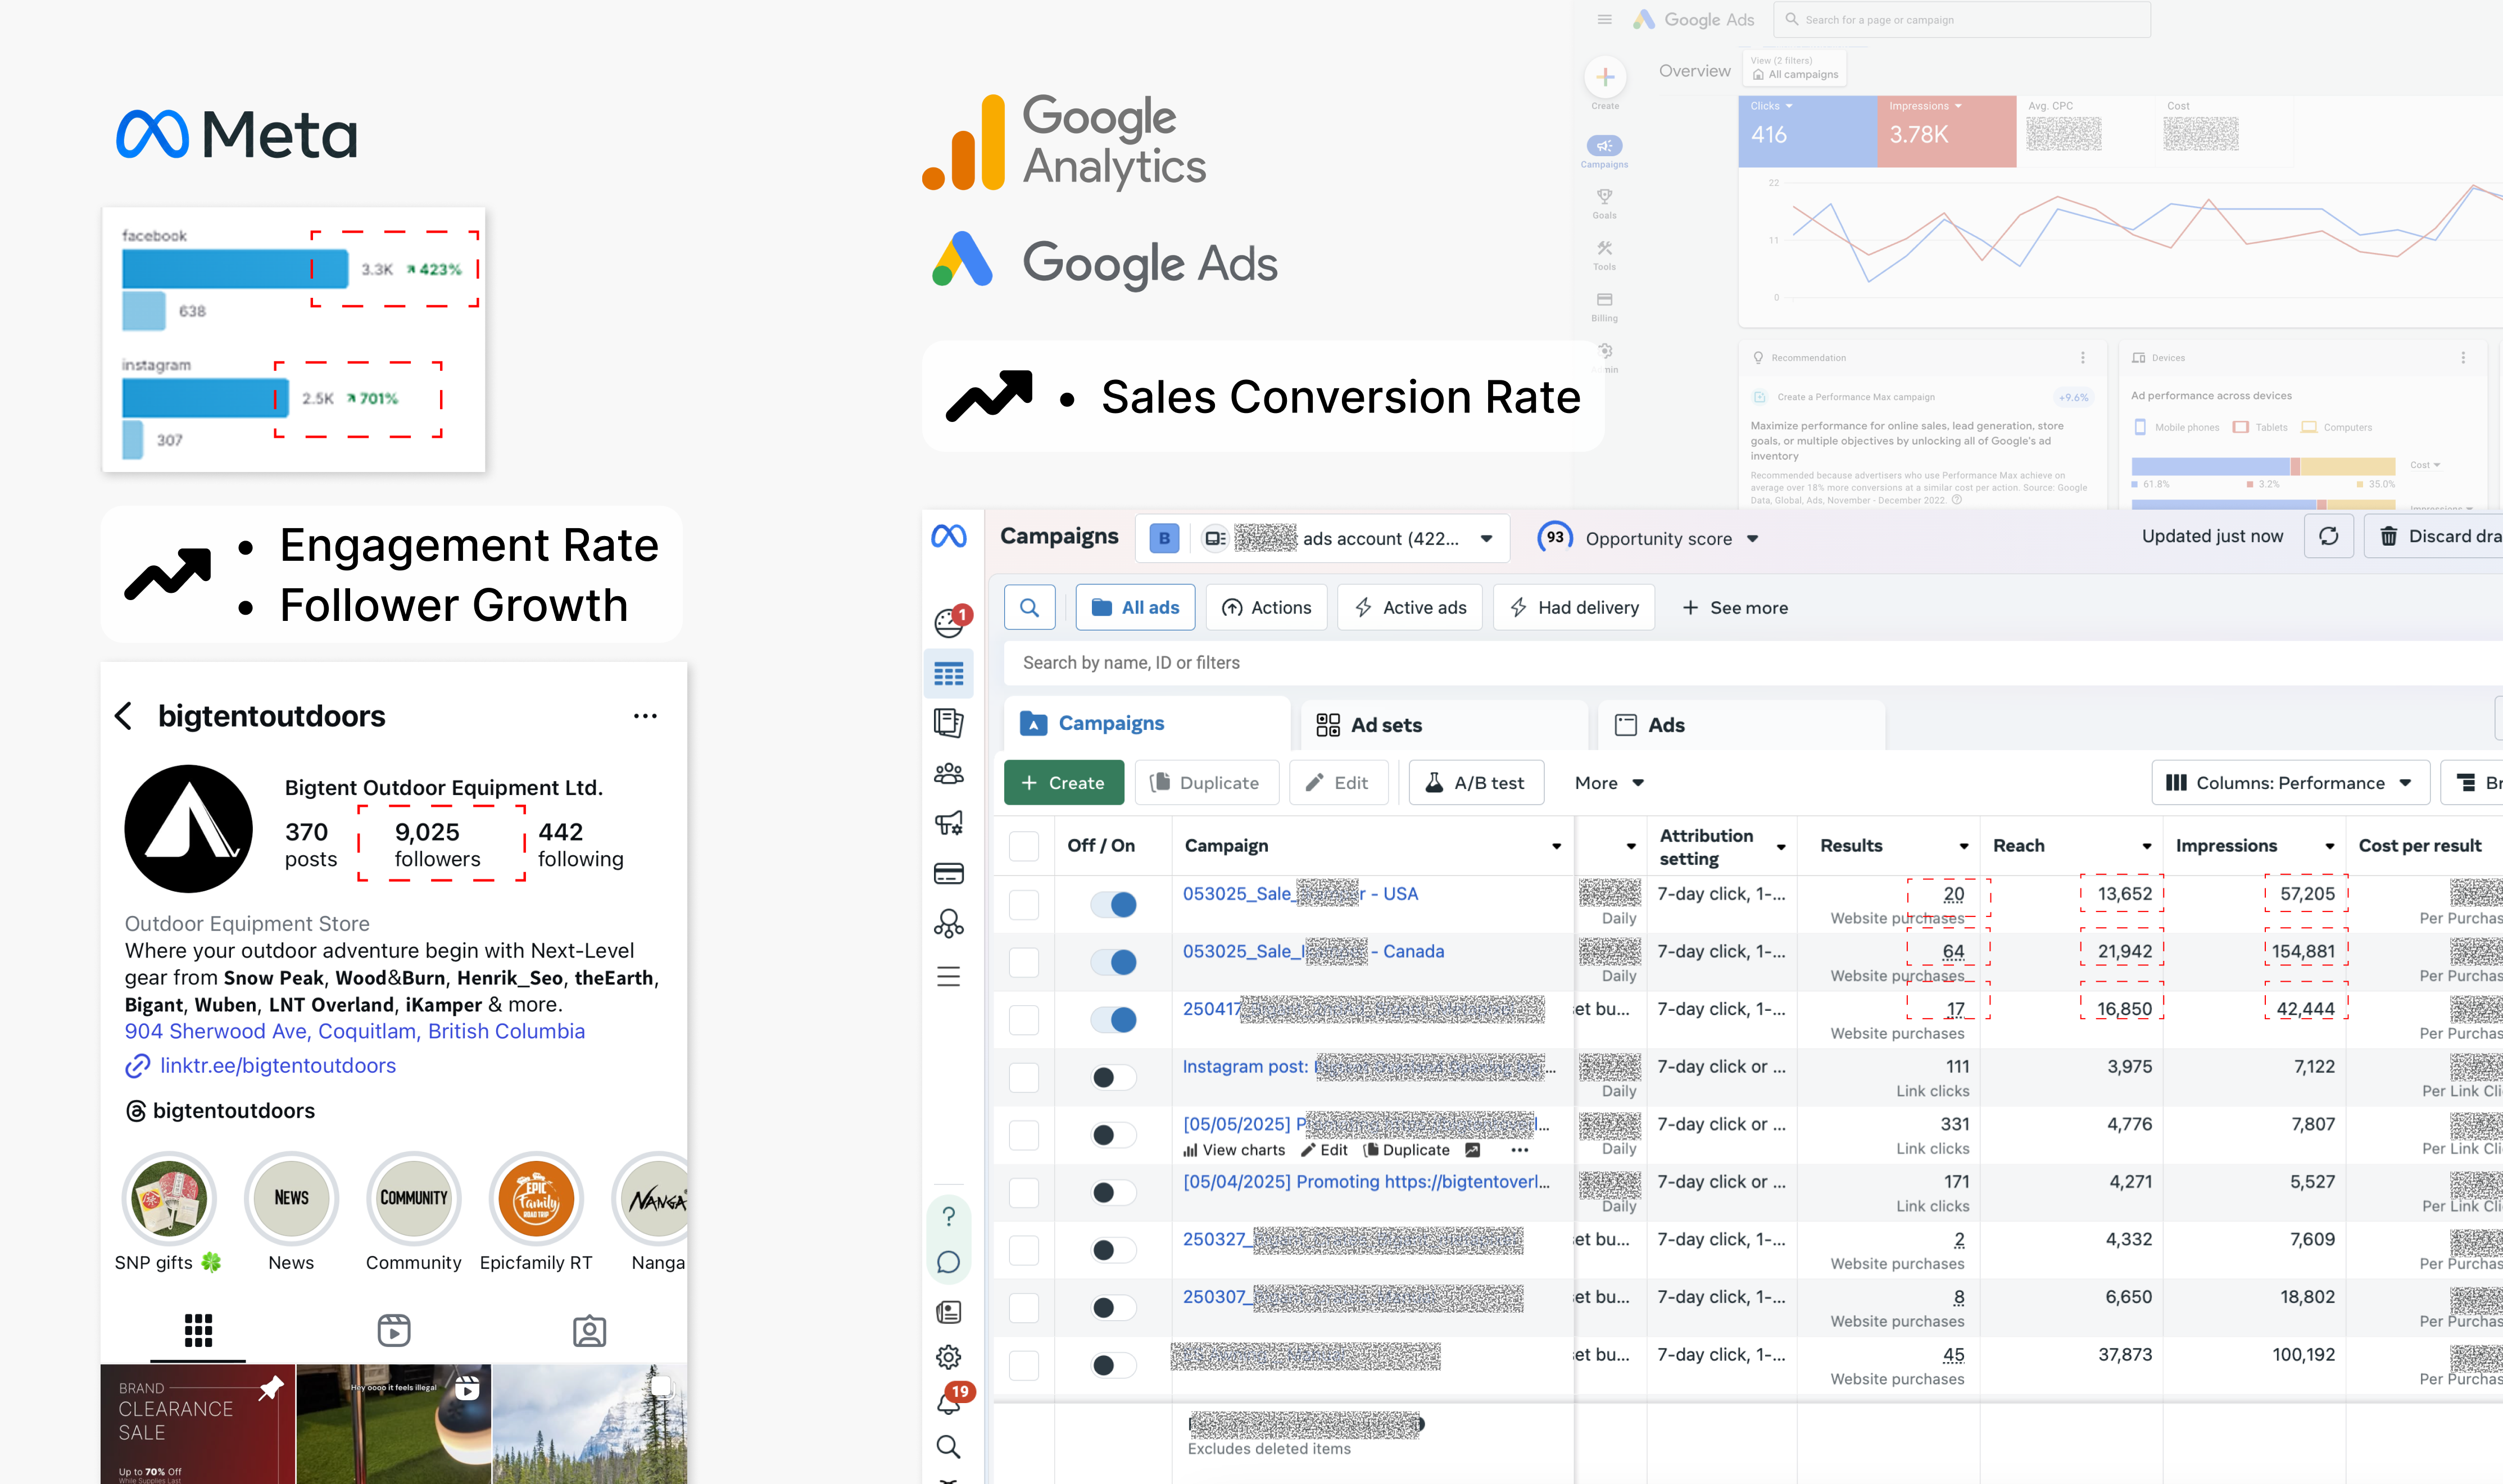Viewport: 2503px width, 1484px height.
Task: Open the Billing card icon in Meta sidebar
Action: click(x=948, y=873)
